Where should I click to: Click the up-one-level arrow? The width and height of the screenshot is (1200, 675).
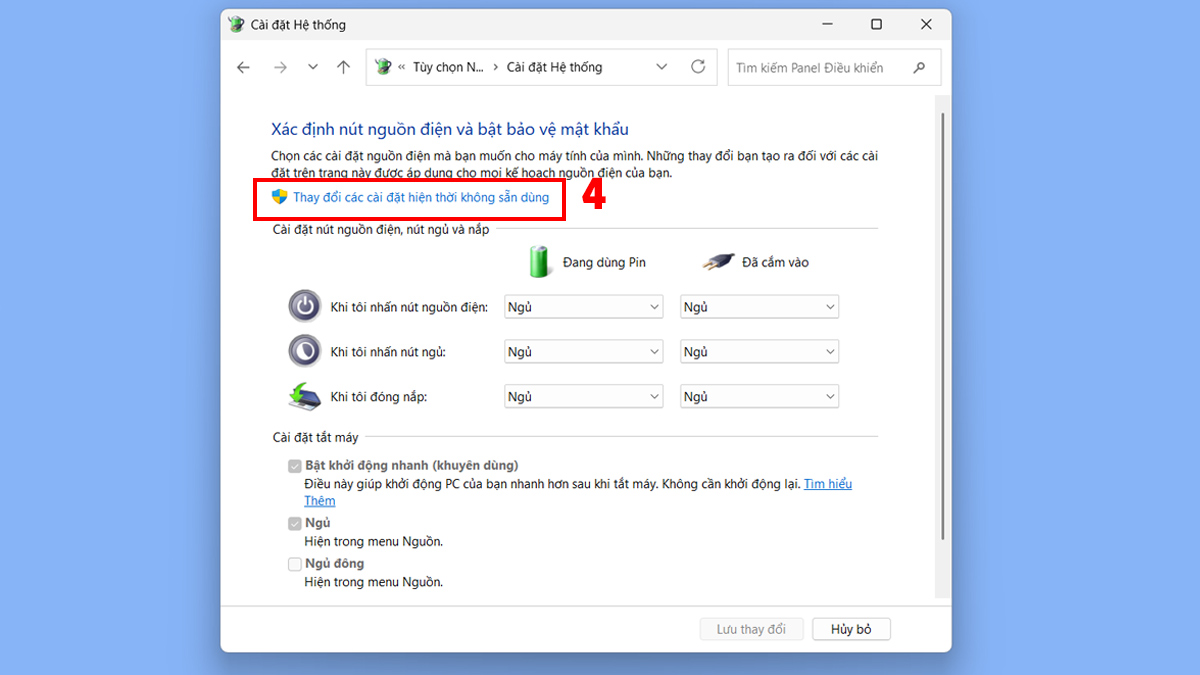click(343, 67)
